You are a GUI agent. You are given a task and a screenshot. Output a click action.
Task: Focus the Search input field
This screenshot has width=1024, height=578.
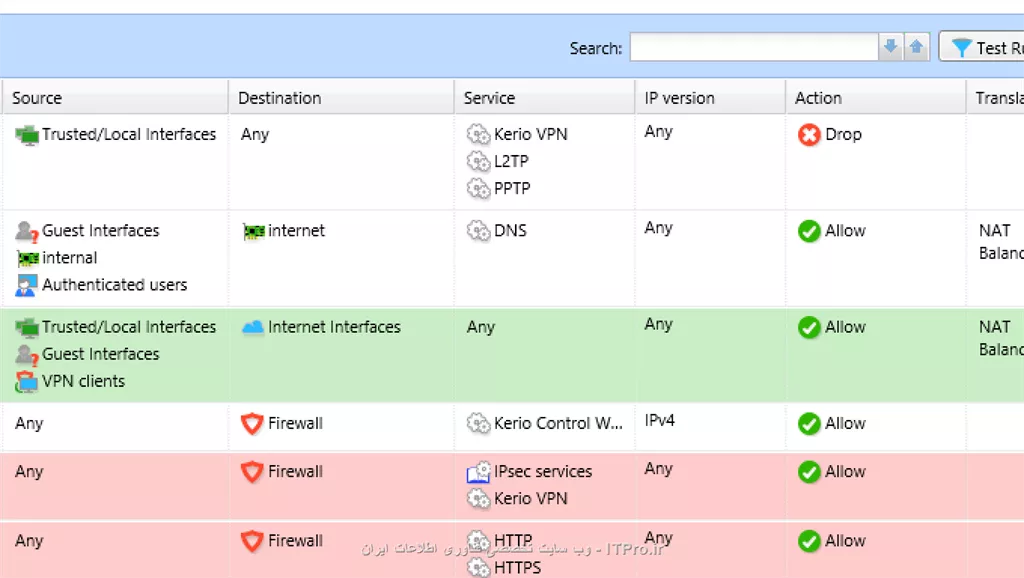(754, 47)
